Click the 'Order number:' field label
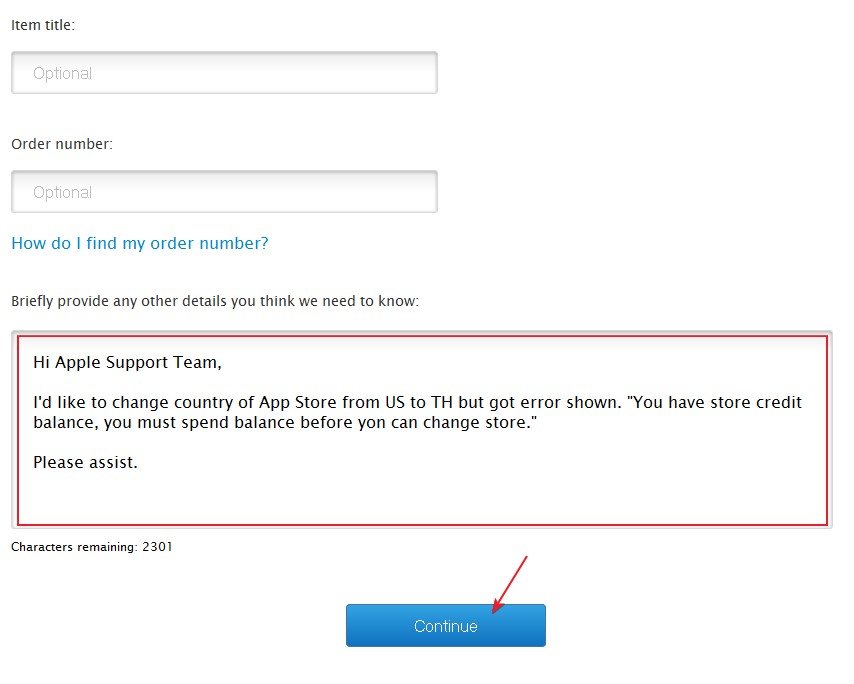The image size is (854, 684). pos(62,144)
